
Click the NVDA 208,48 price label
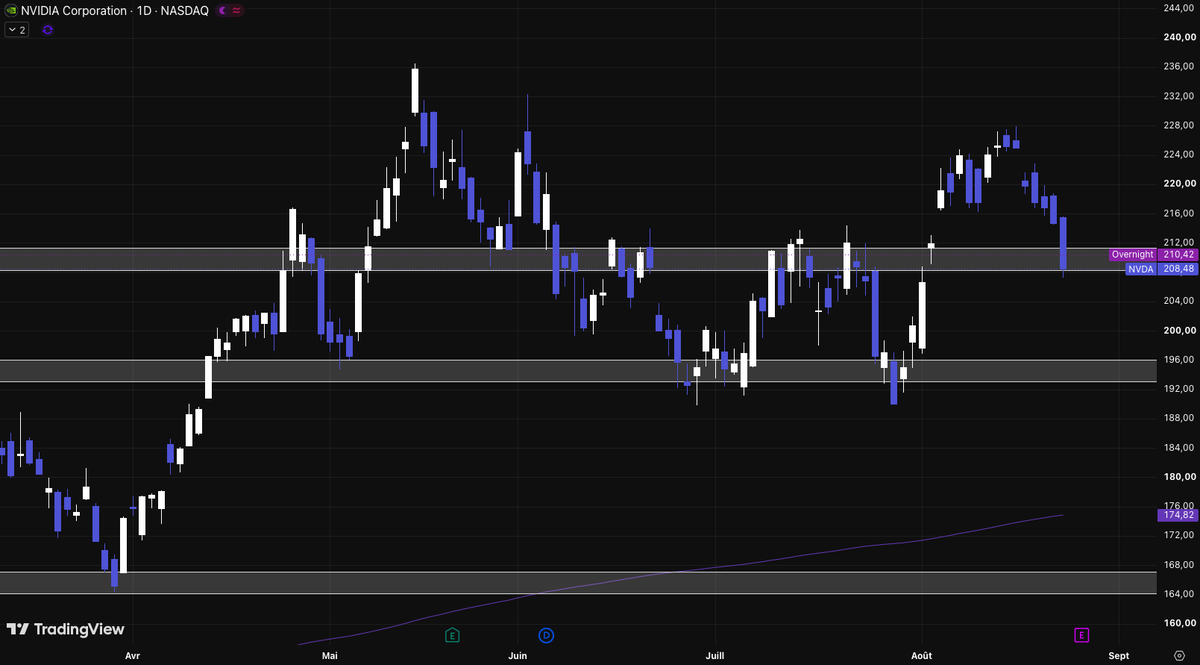click(1161, 269)
